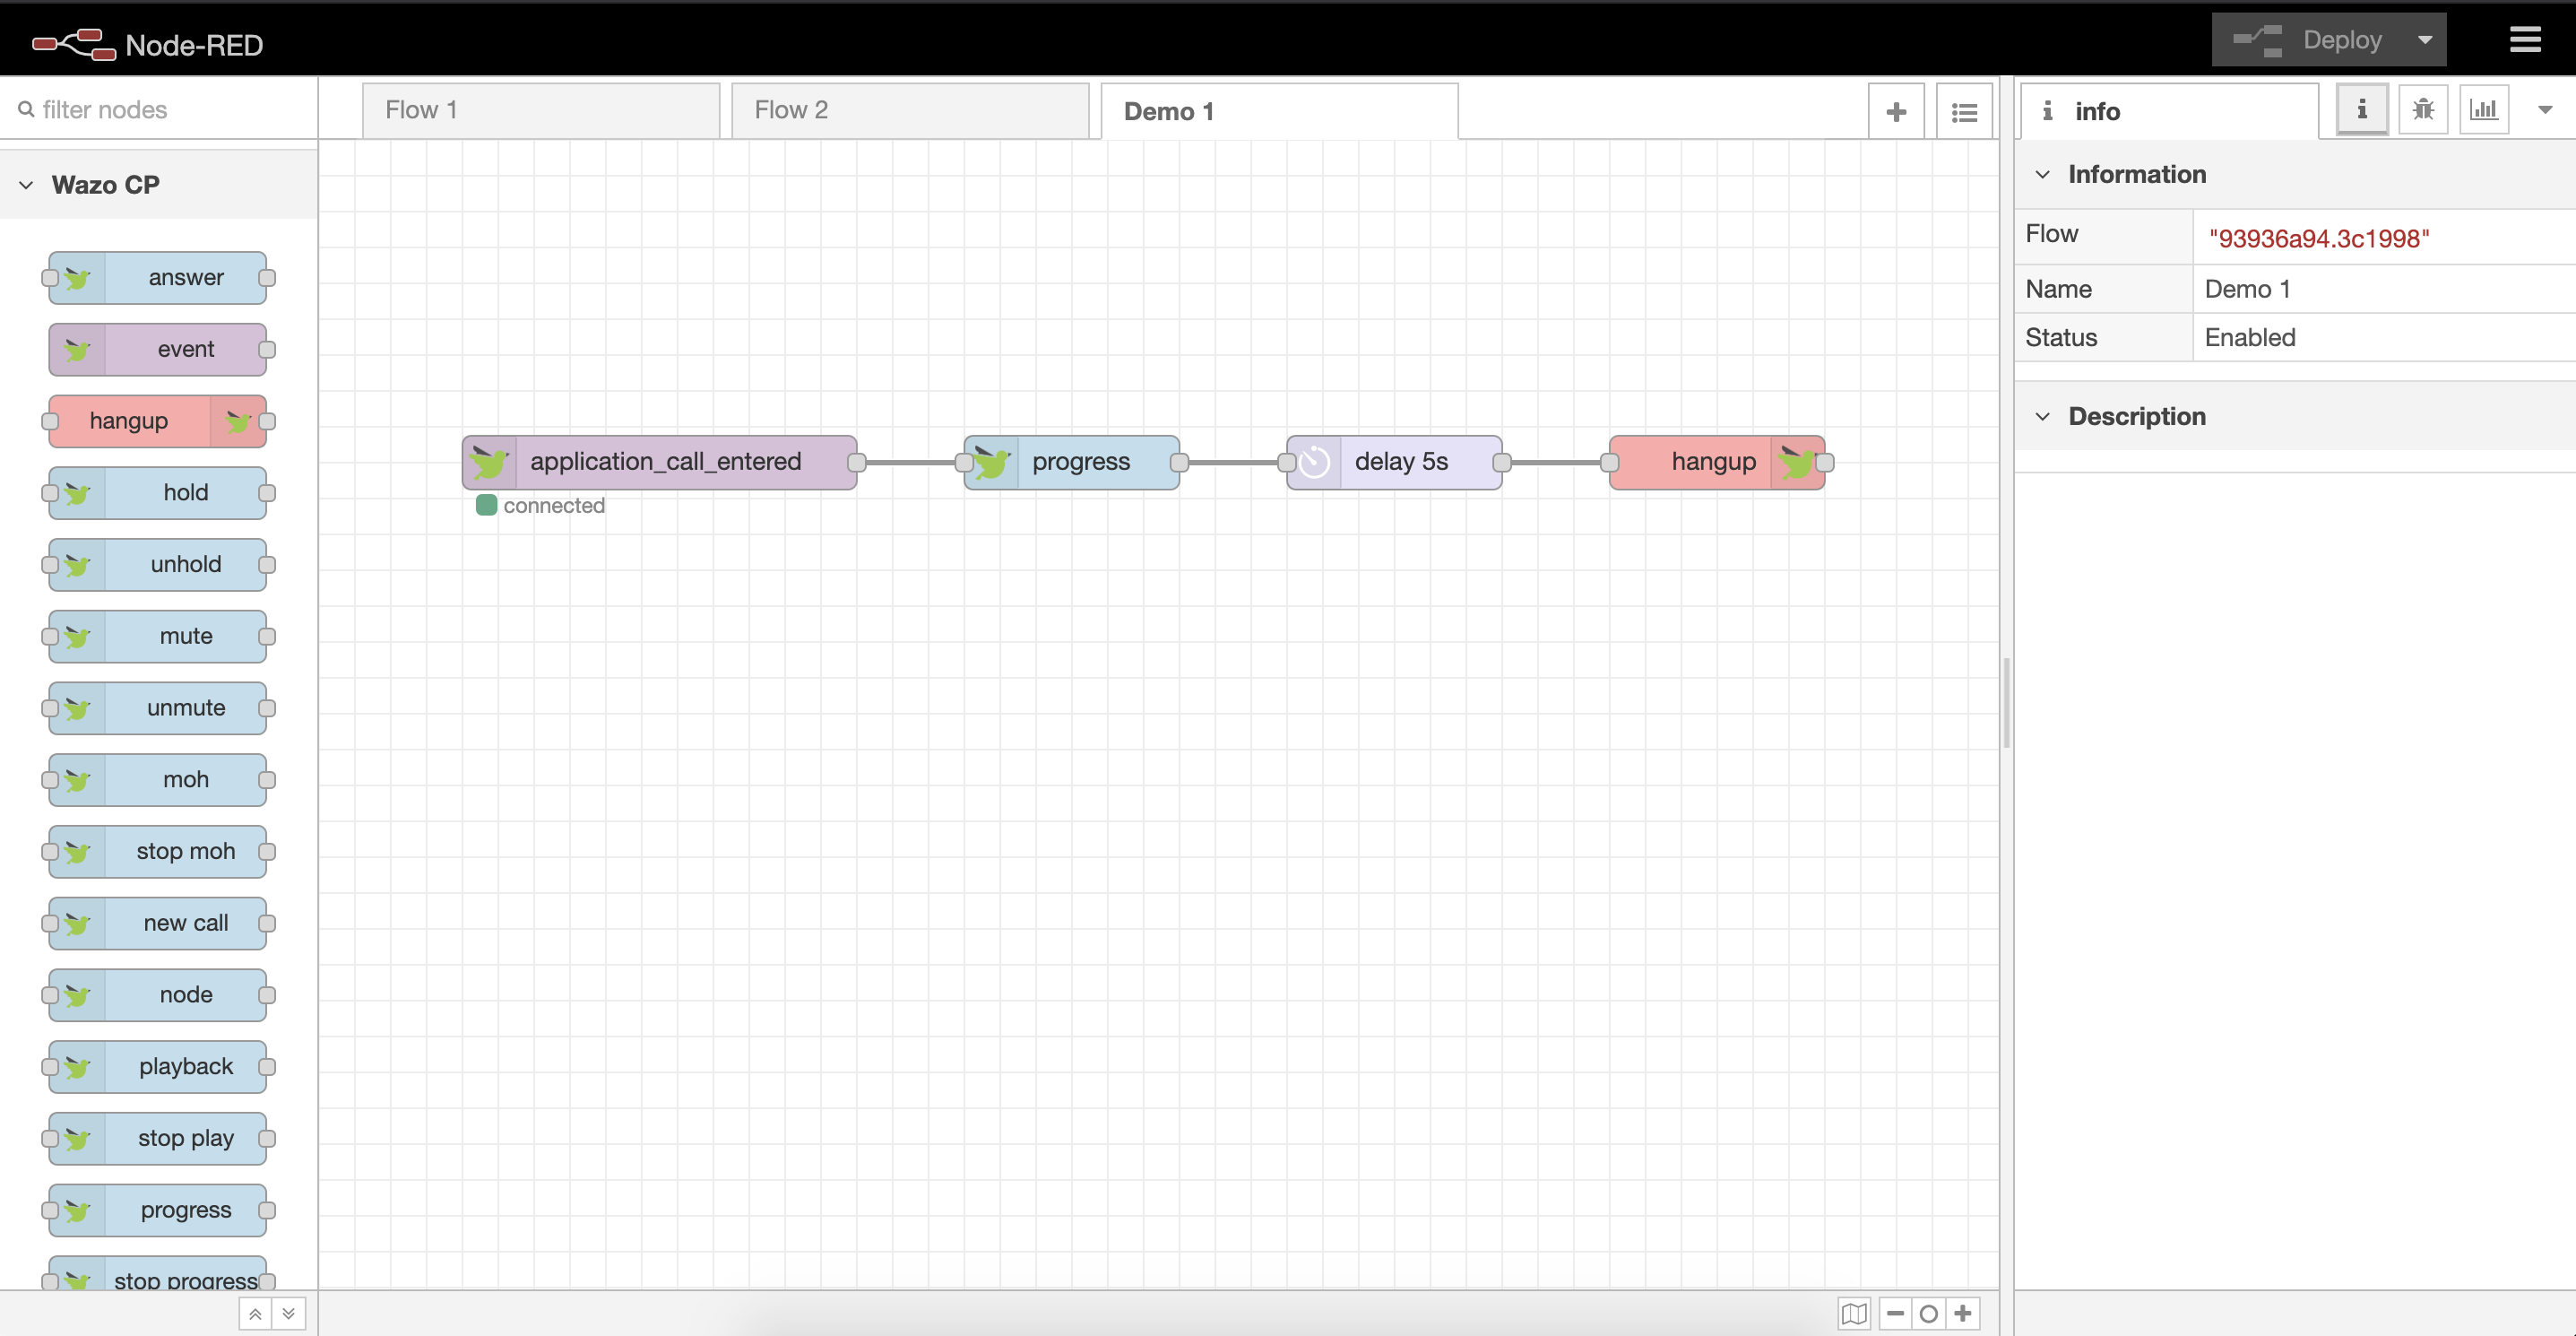This screenshot has height=1336, width=2576.
Task: Open the list of flows icon
Action: [1964, 112]
